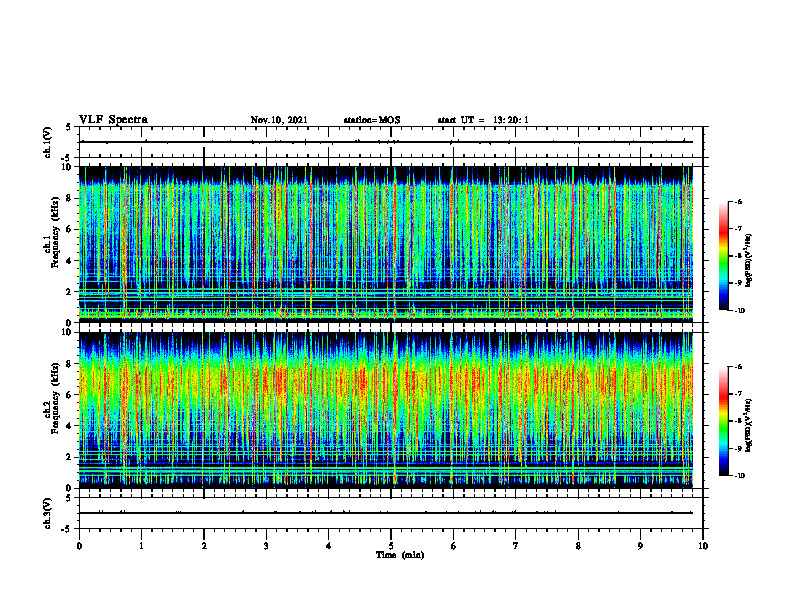Click the "2" kHz tick of ch.1 frequency axis
Viewport: 792px width, 612px height.
point(69,292)
